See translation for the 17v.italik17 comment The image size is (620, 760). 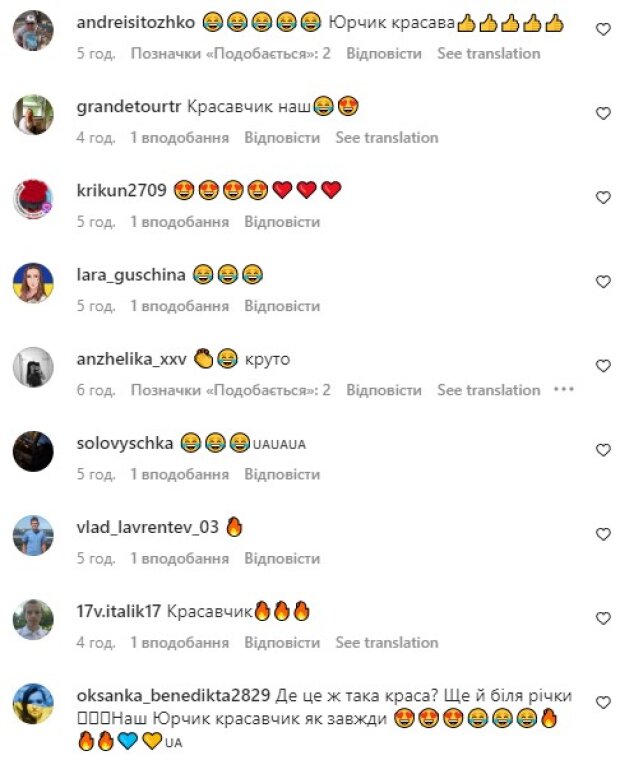pos(387,643)
